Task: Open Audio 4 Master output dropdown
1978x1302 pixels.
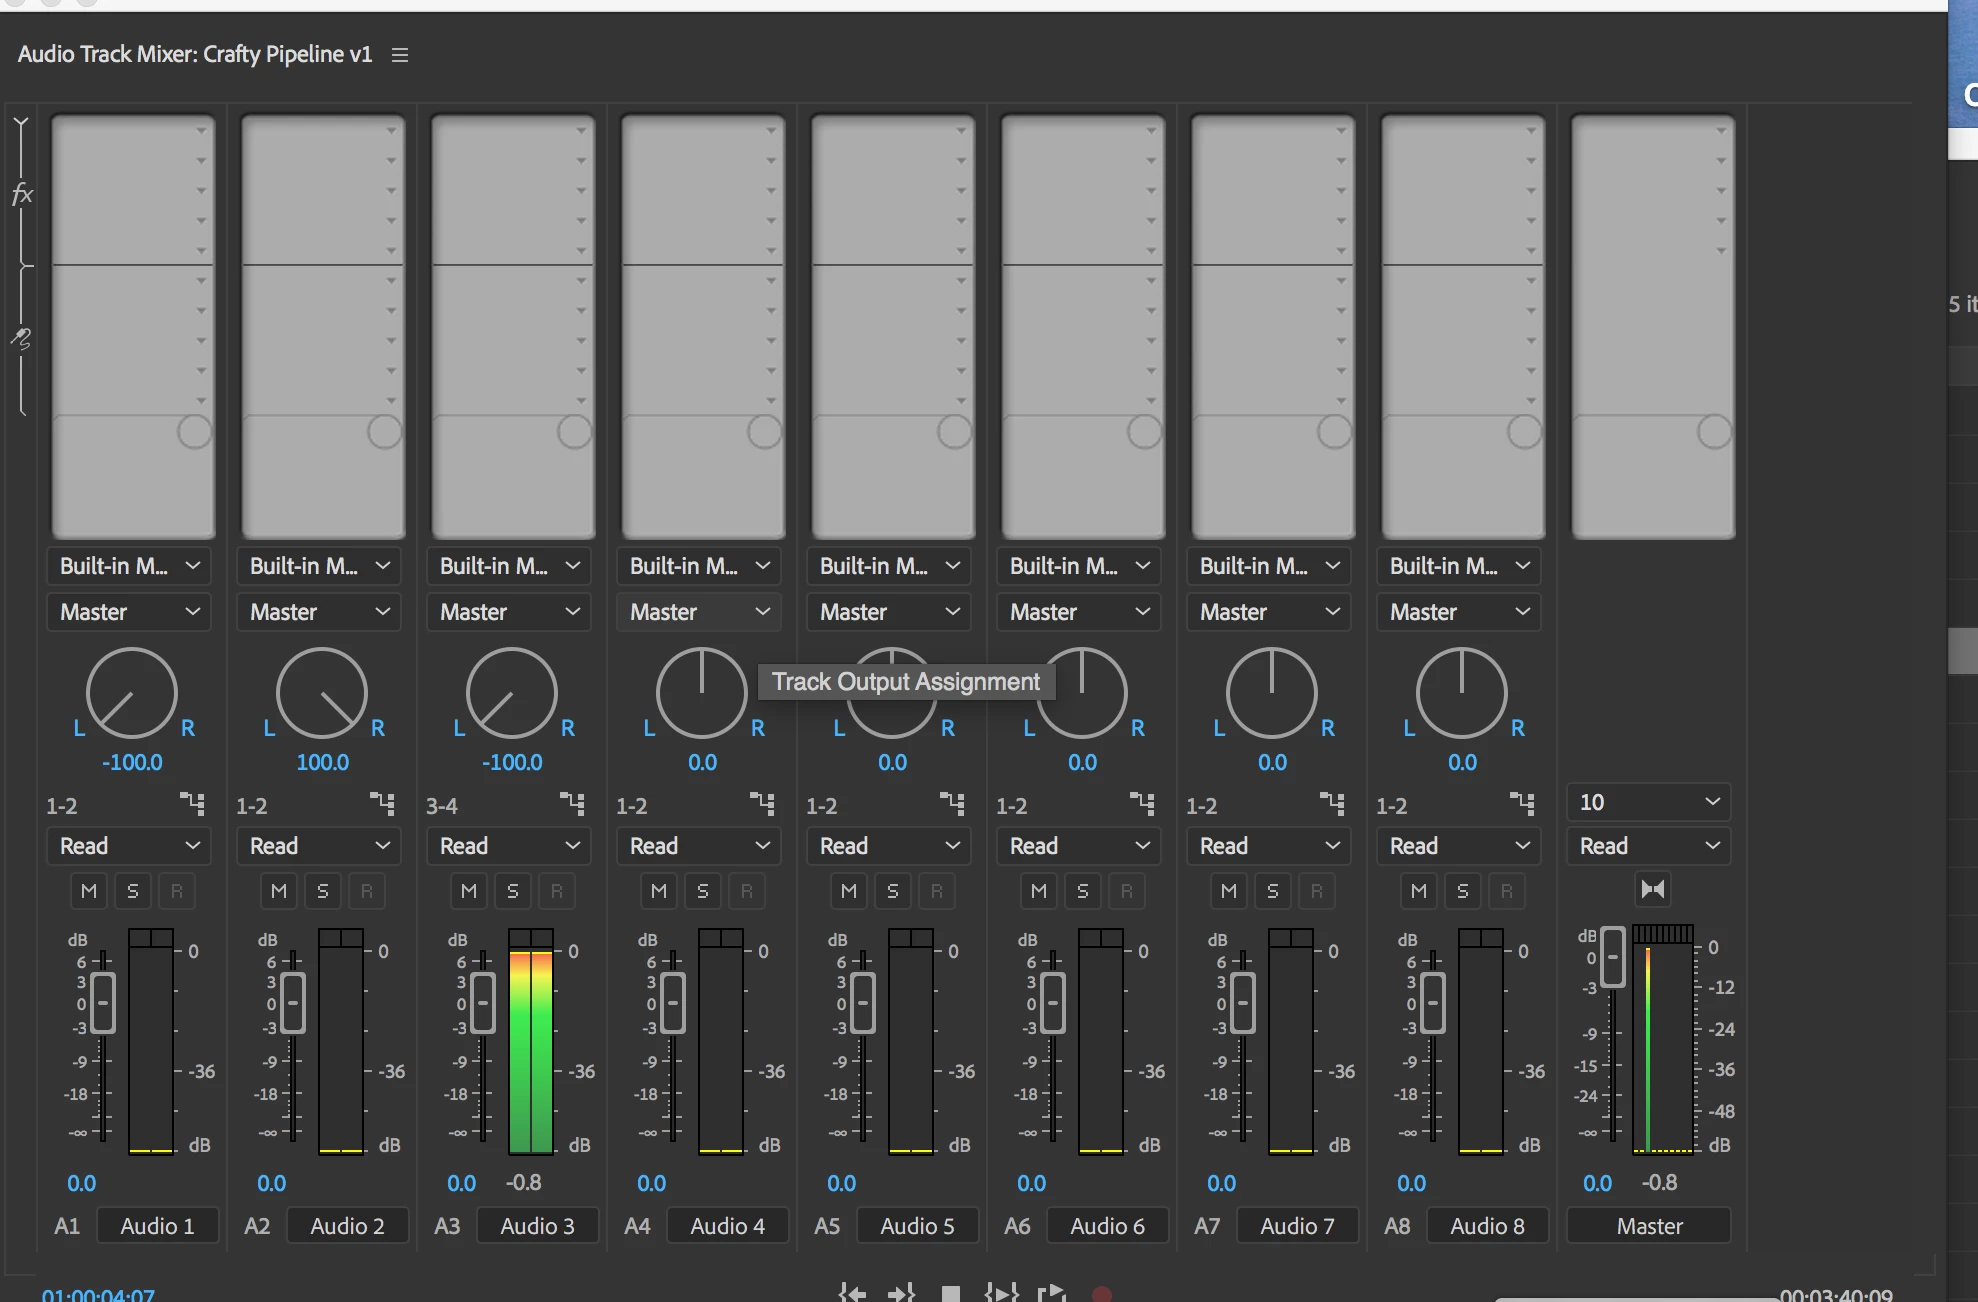Action: pos(699,612)
